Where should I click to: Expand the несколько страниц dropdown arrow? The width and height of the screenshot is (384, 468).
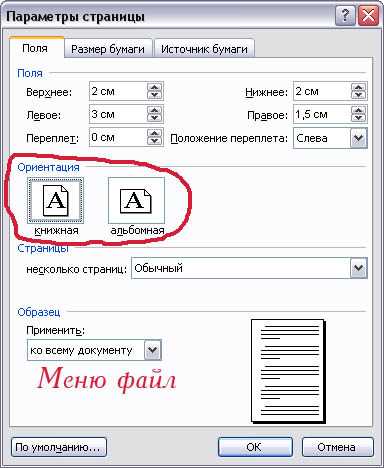pos(359,268)
